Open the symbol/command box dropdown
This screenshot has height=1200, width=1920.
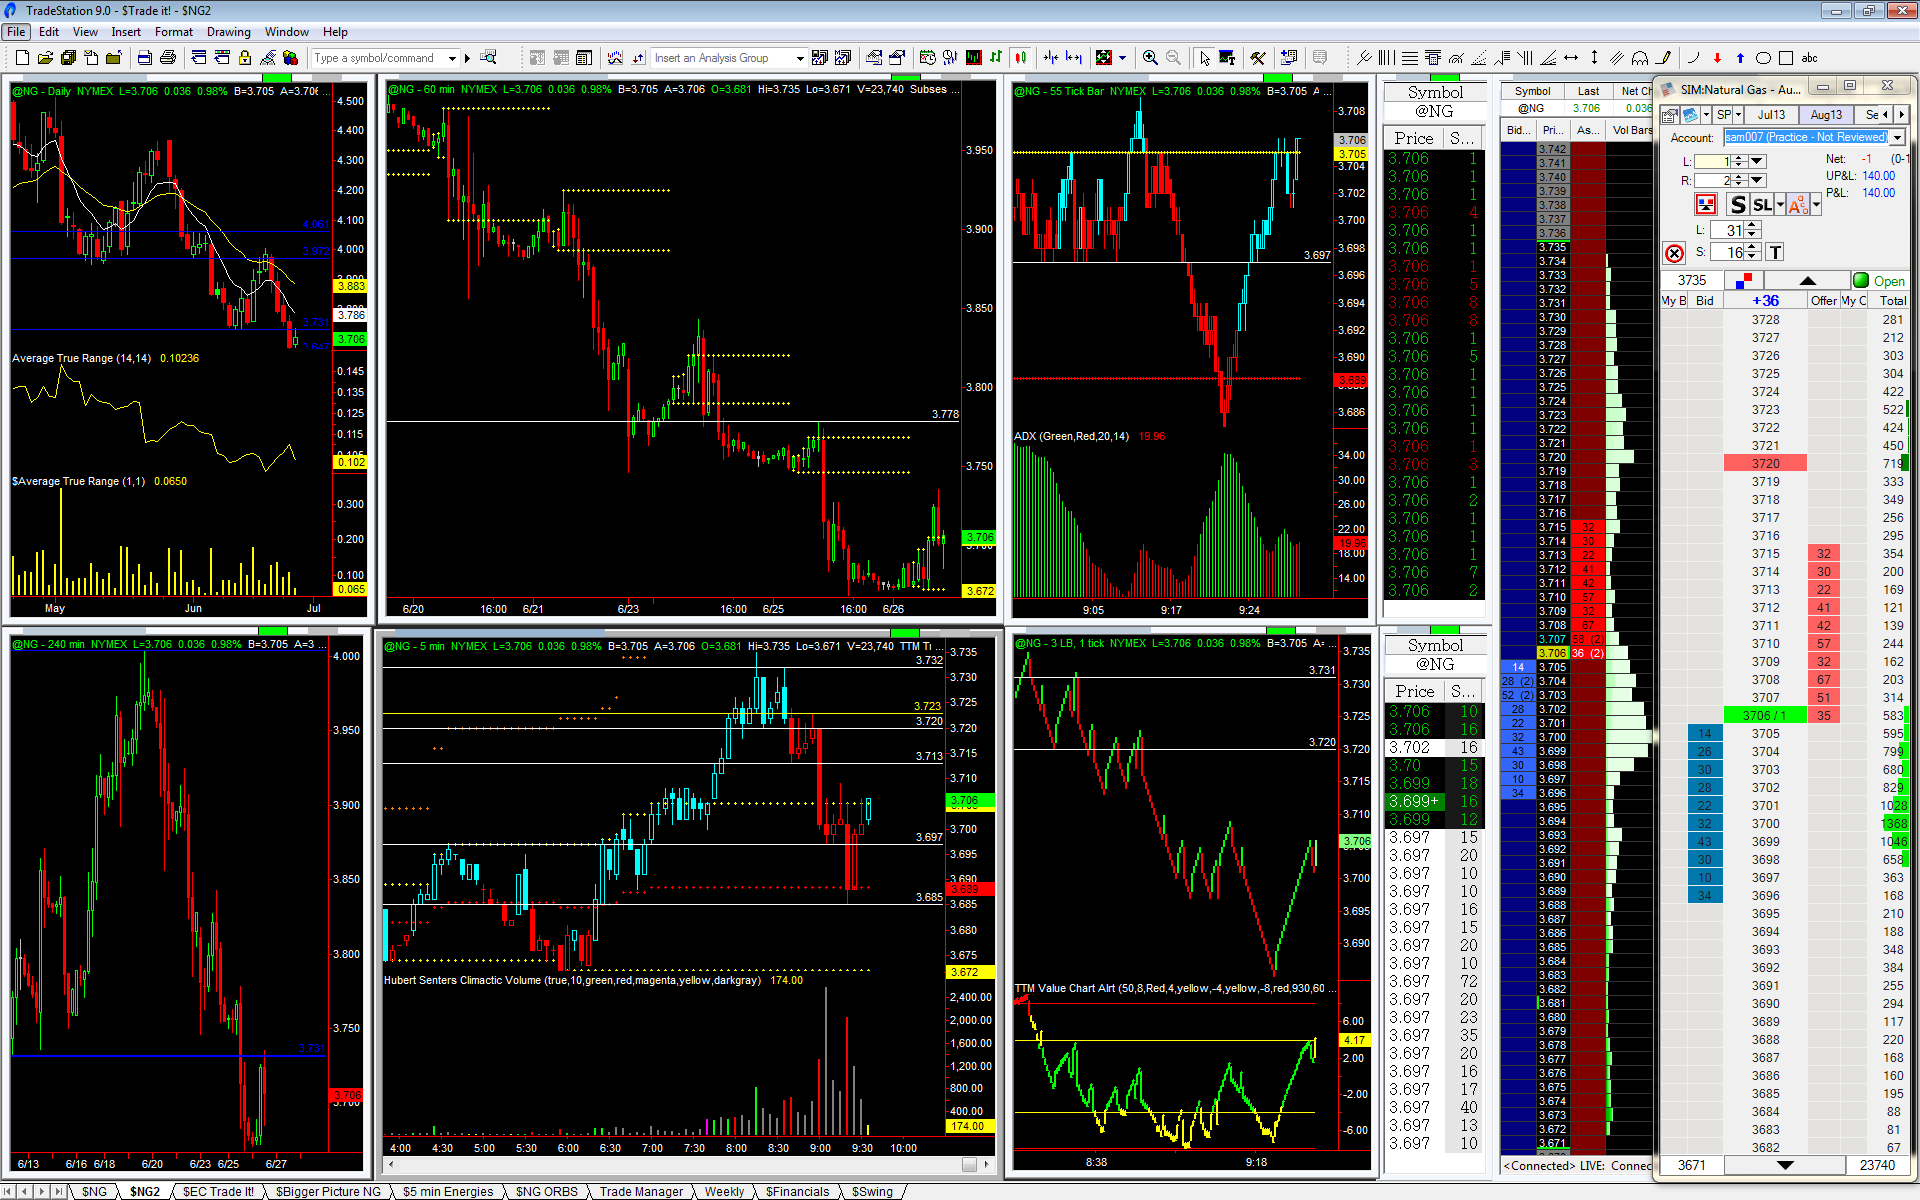tap(453, 58)
